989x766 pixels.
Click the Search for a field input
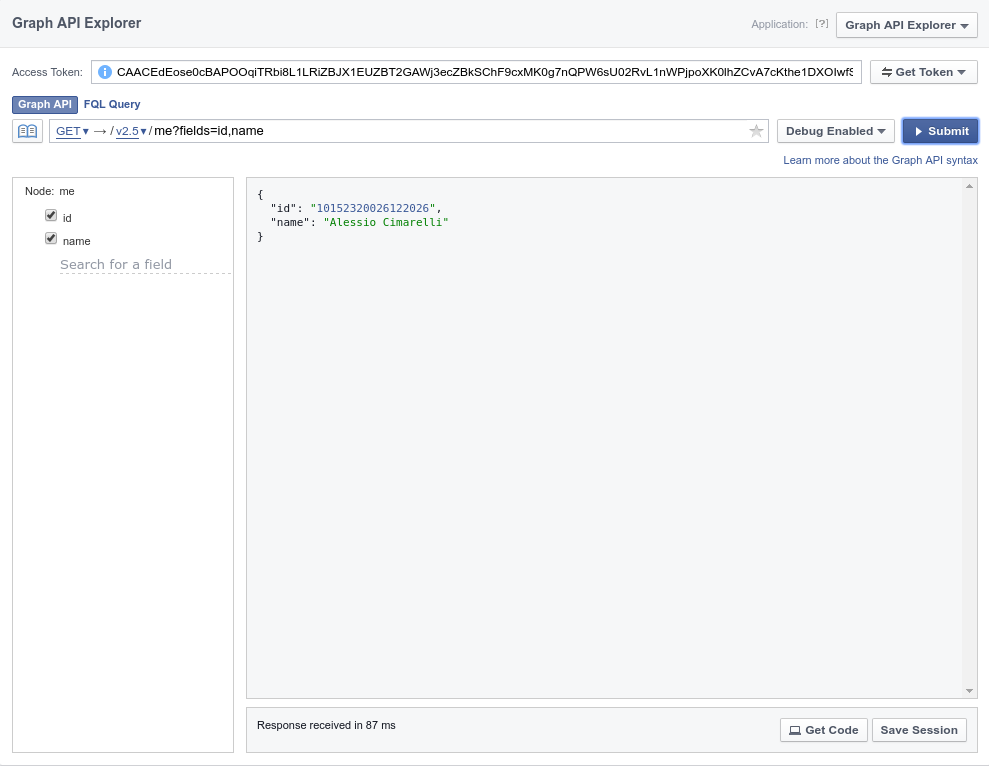145,265
